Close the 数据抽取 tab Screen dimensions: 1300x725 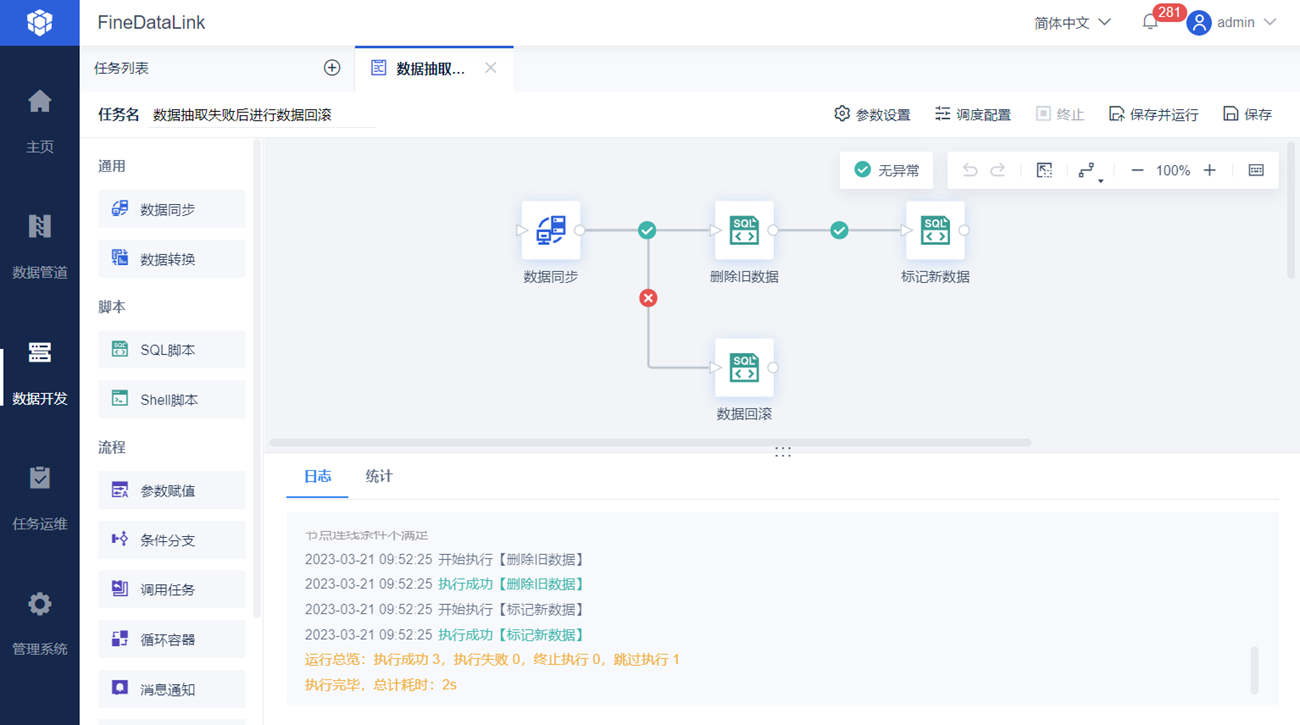coord(490,68)
